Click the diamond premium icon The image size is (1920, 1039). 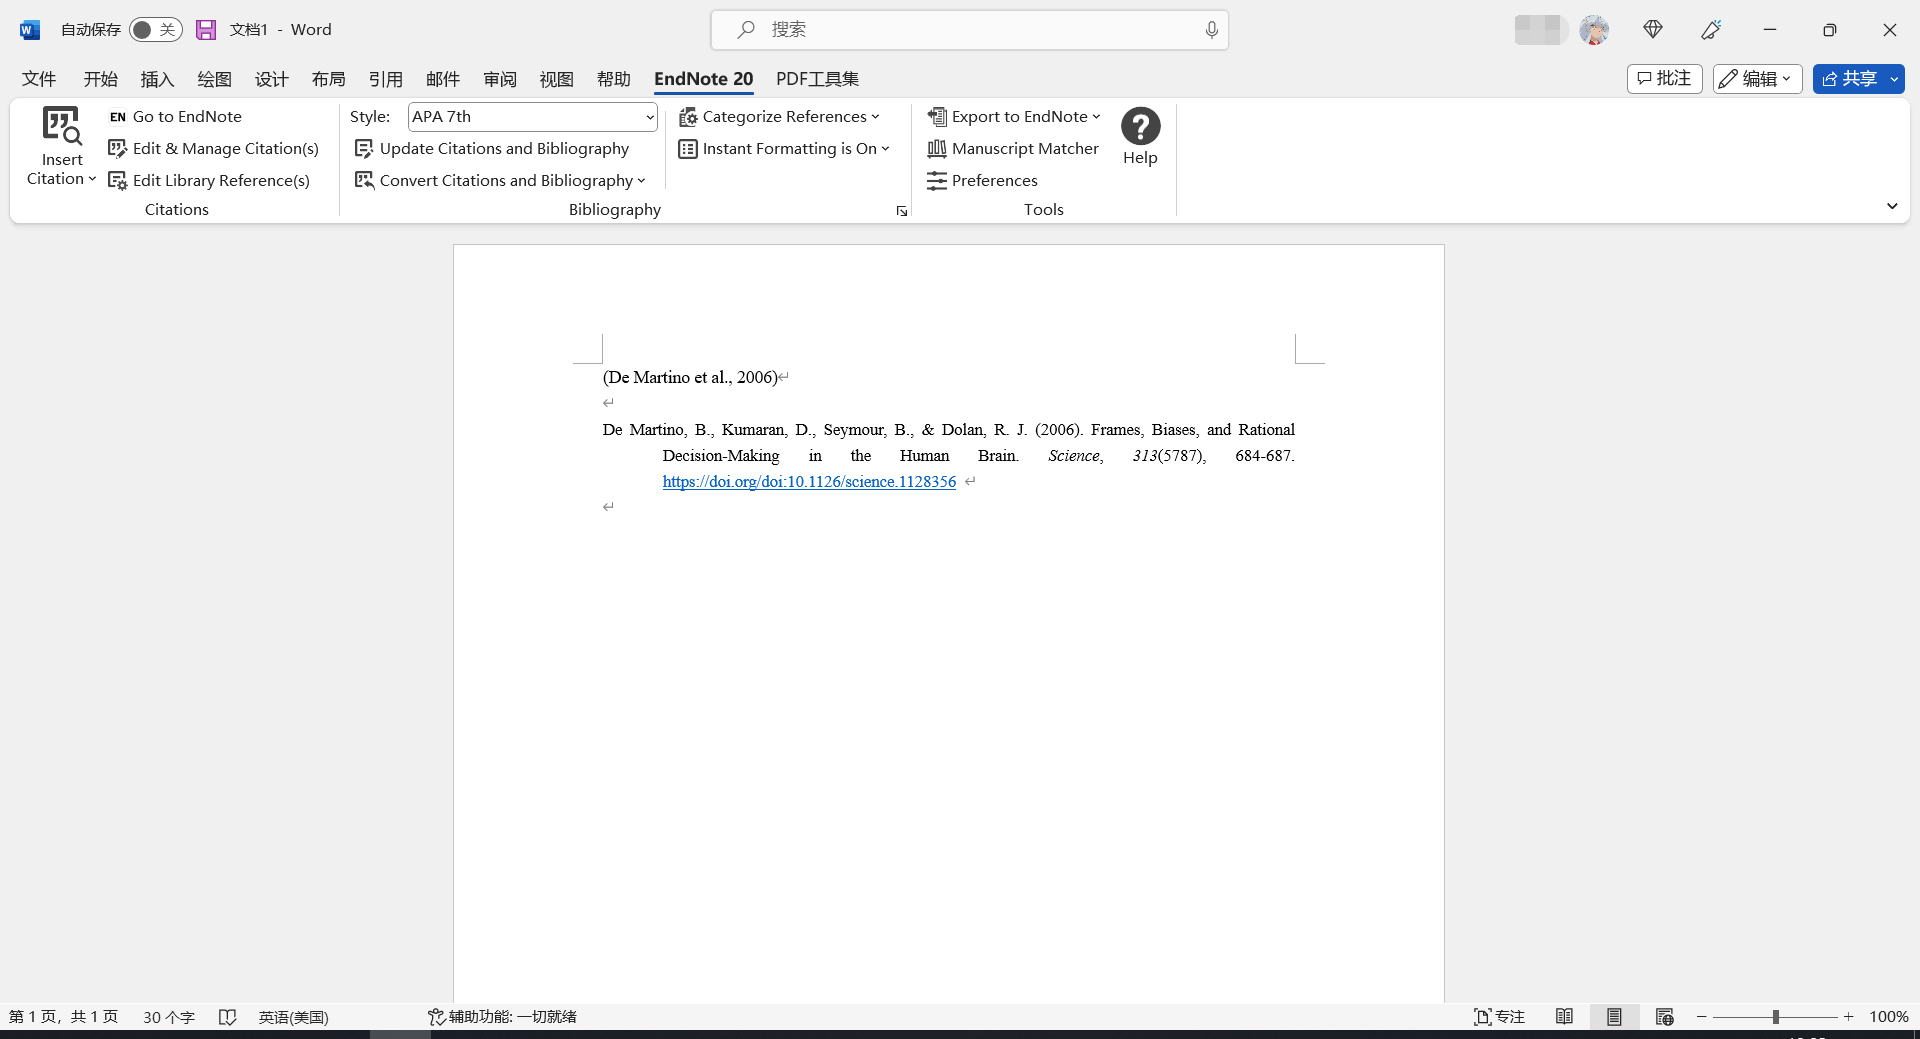tap(1653, 30)
